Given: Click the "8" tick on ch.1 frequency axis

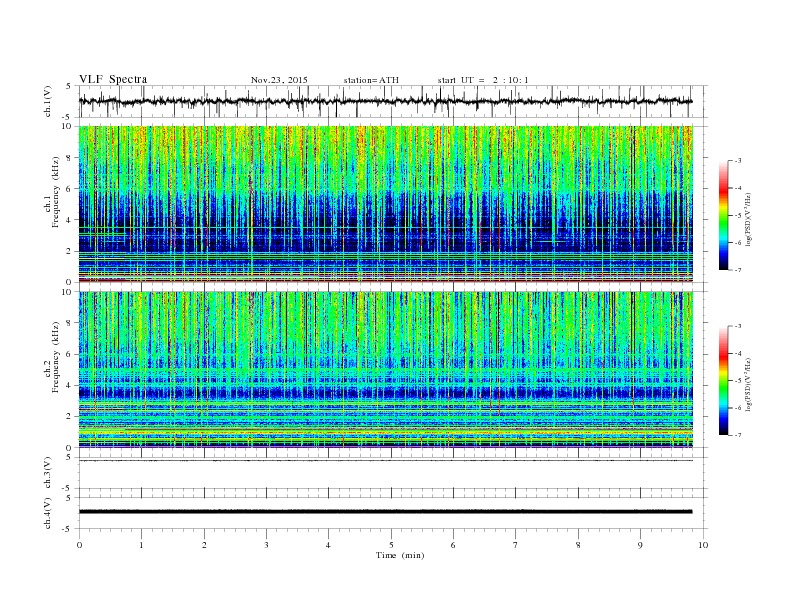Looking at the screenshot, I should 70,158.
